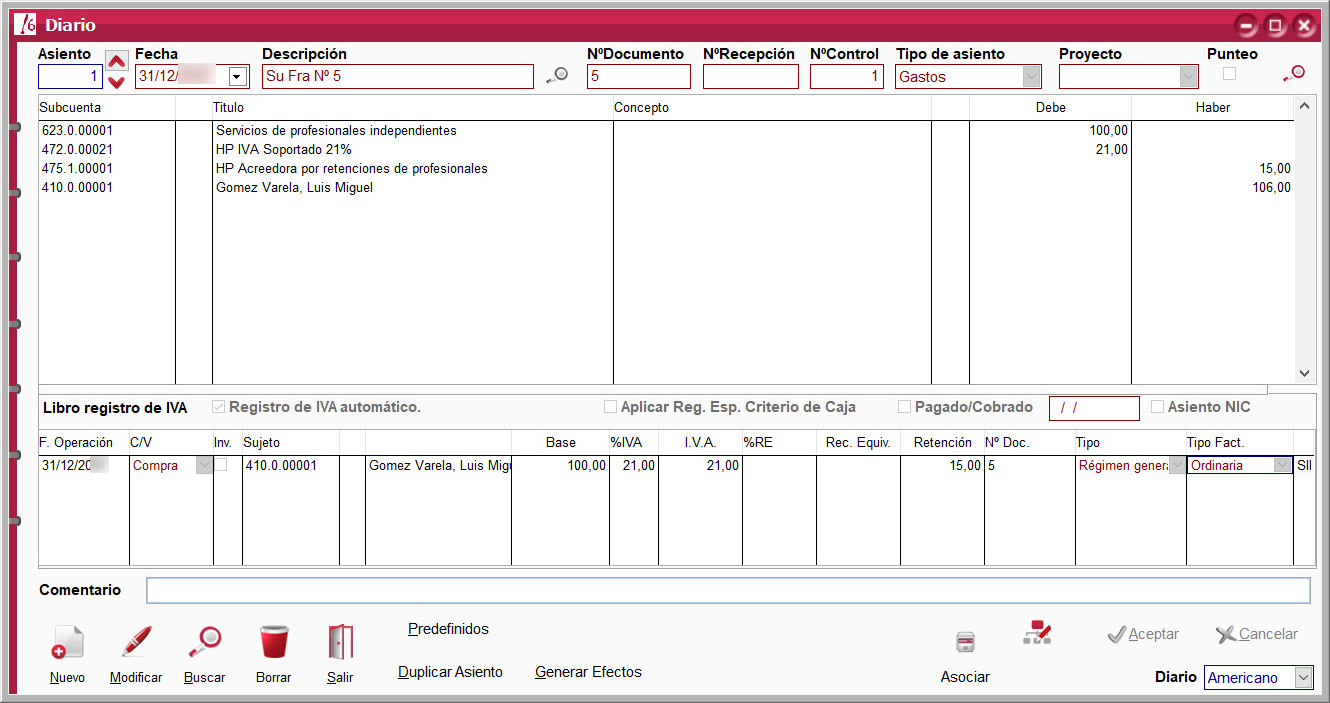Image resolution: width=1330 pixels, height=703 pixels.
Task: Toggle the Inv. checkbox in IVA row
Action: click(x=220, y=465)
